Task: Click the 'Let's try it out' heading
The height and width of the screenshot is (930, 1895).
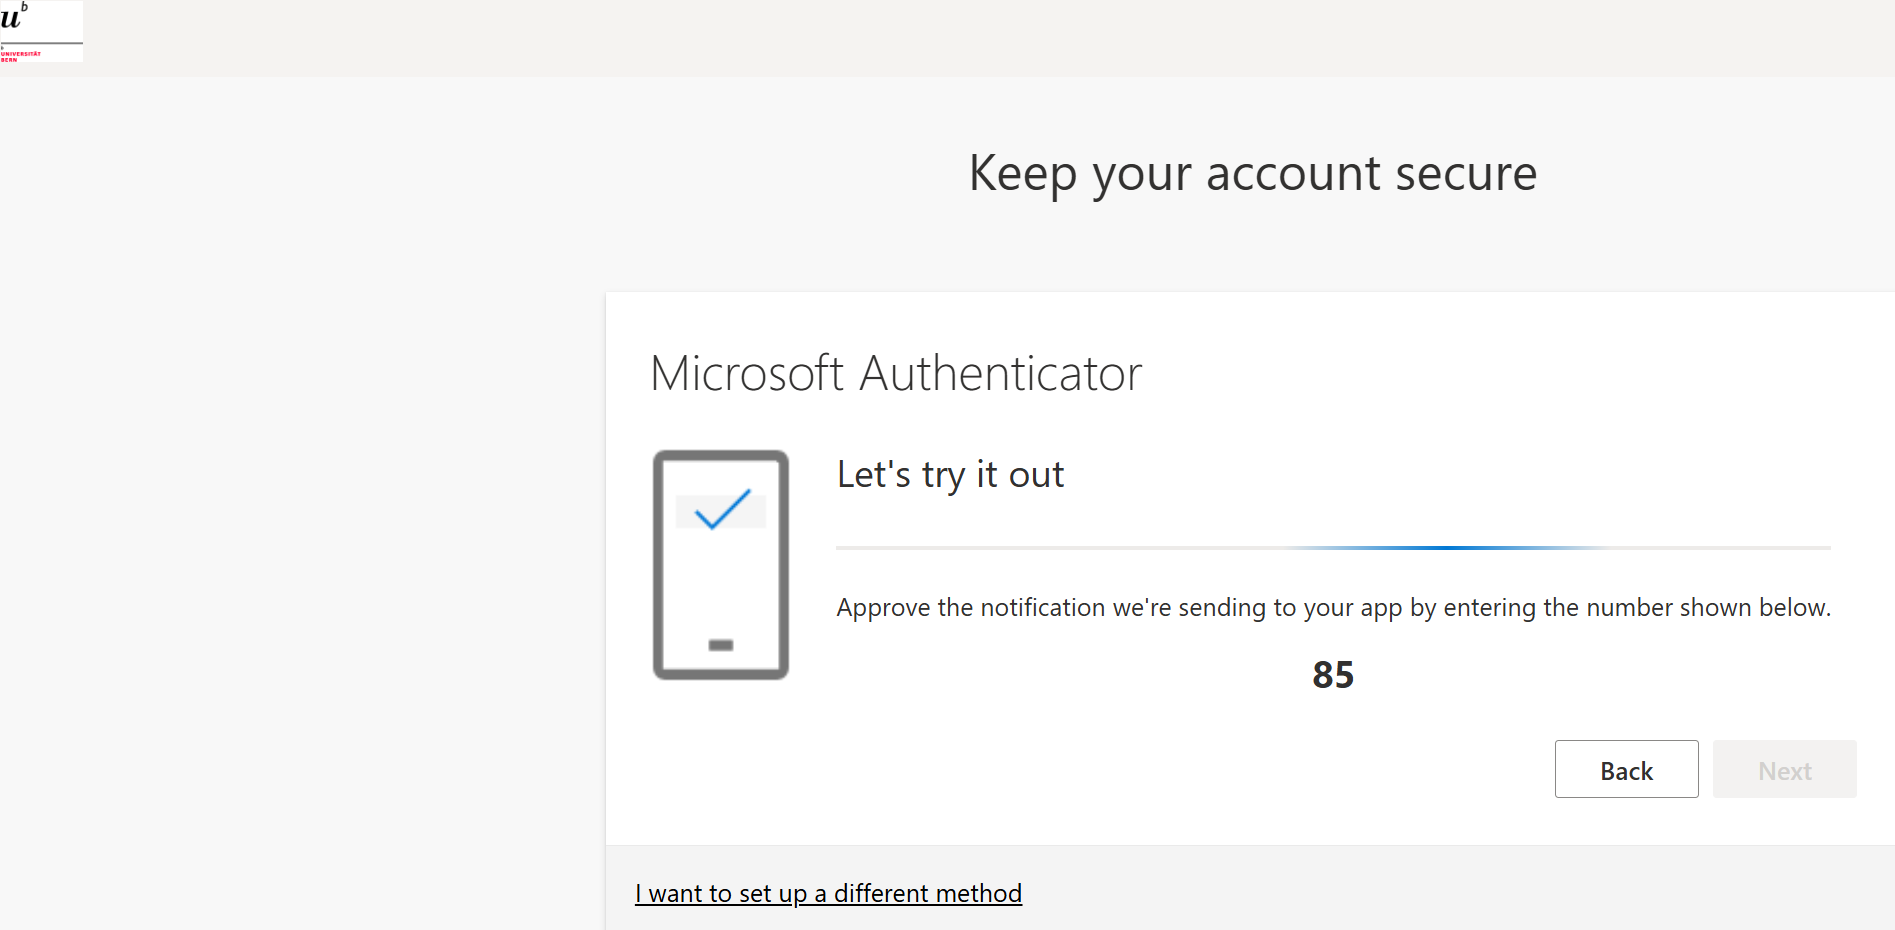Action: tap(950, 475)
